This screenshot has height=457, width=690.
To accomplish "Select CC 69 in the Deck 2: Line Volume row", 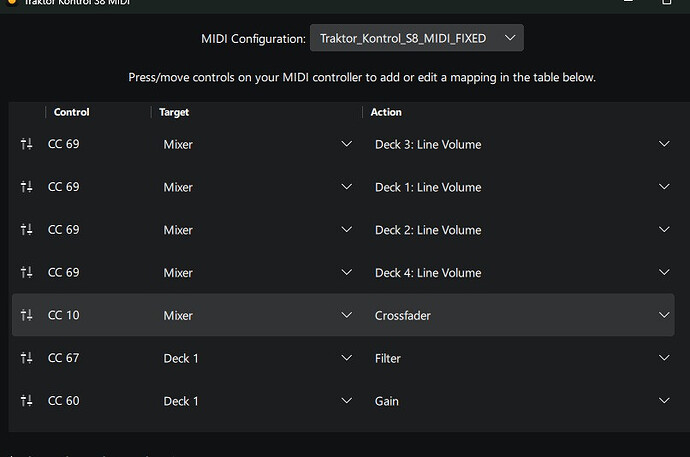I will pos(63,230).
